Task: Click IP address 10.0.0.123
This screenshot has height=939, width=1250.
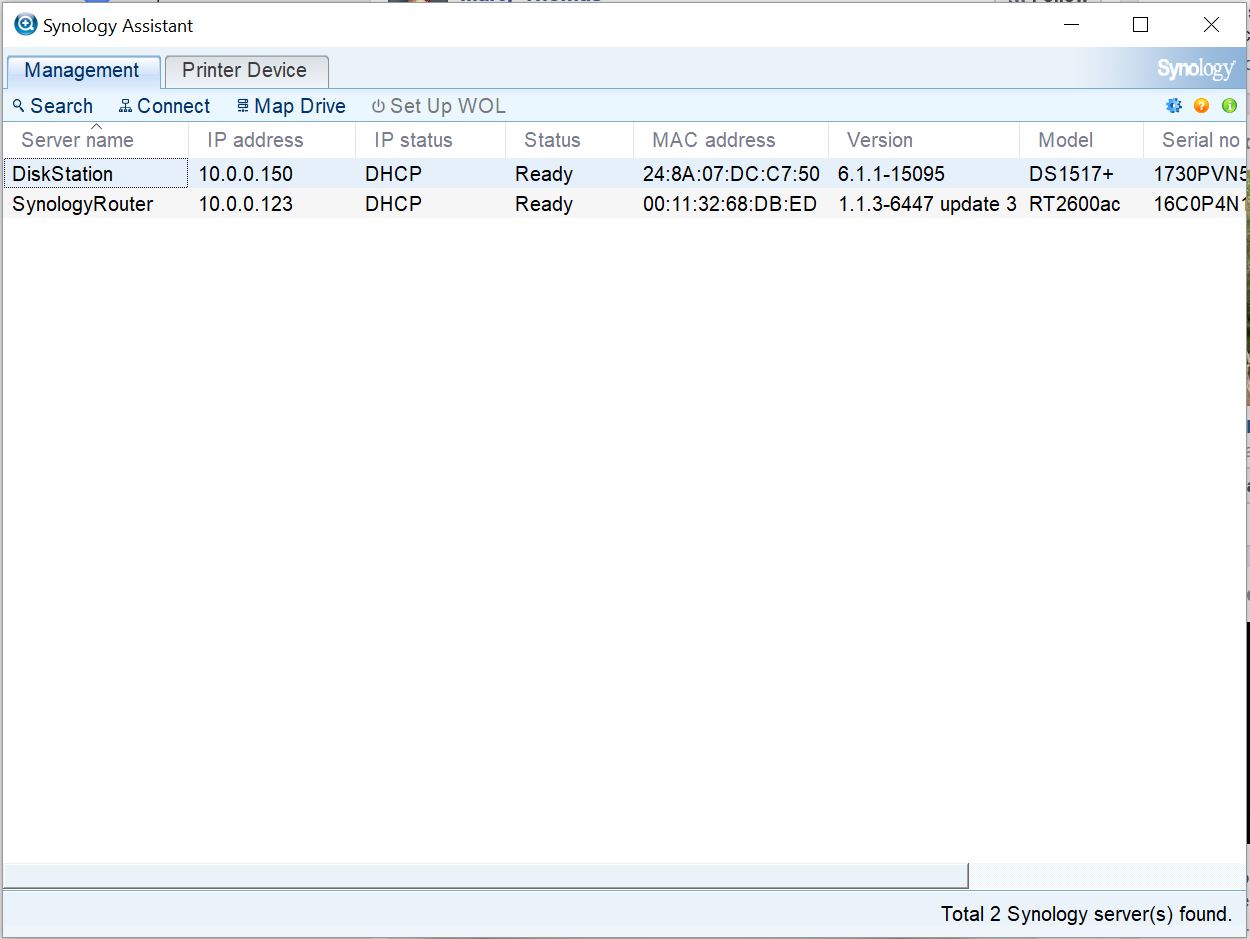Action: point(246,204)
